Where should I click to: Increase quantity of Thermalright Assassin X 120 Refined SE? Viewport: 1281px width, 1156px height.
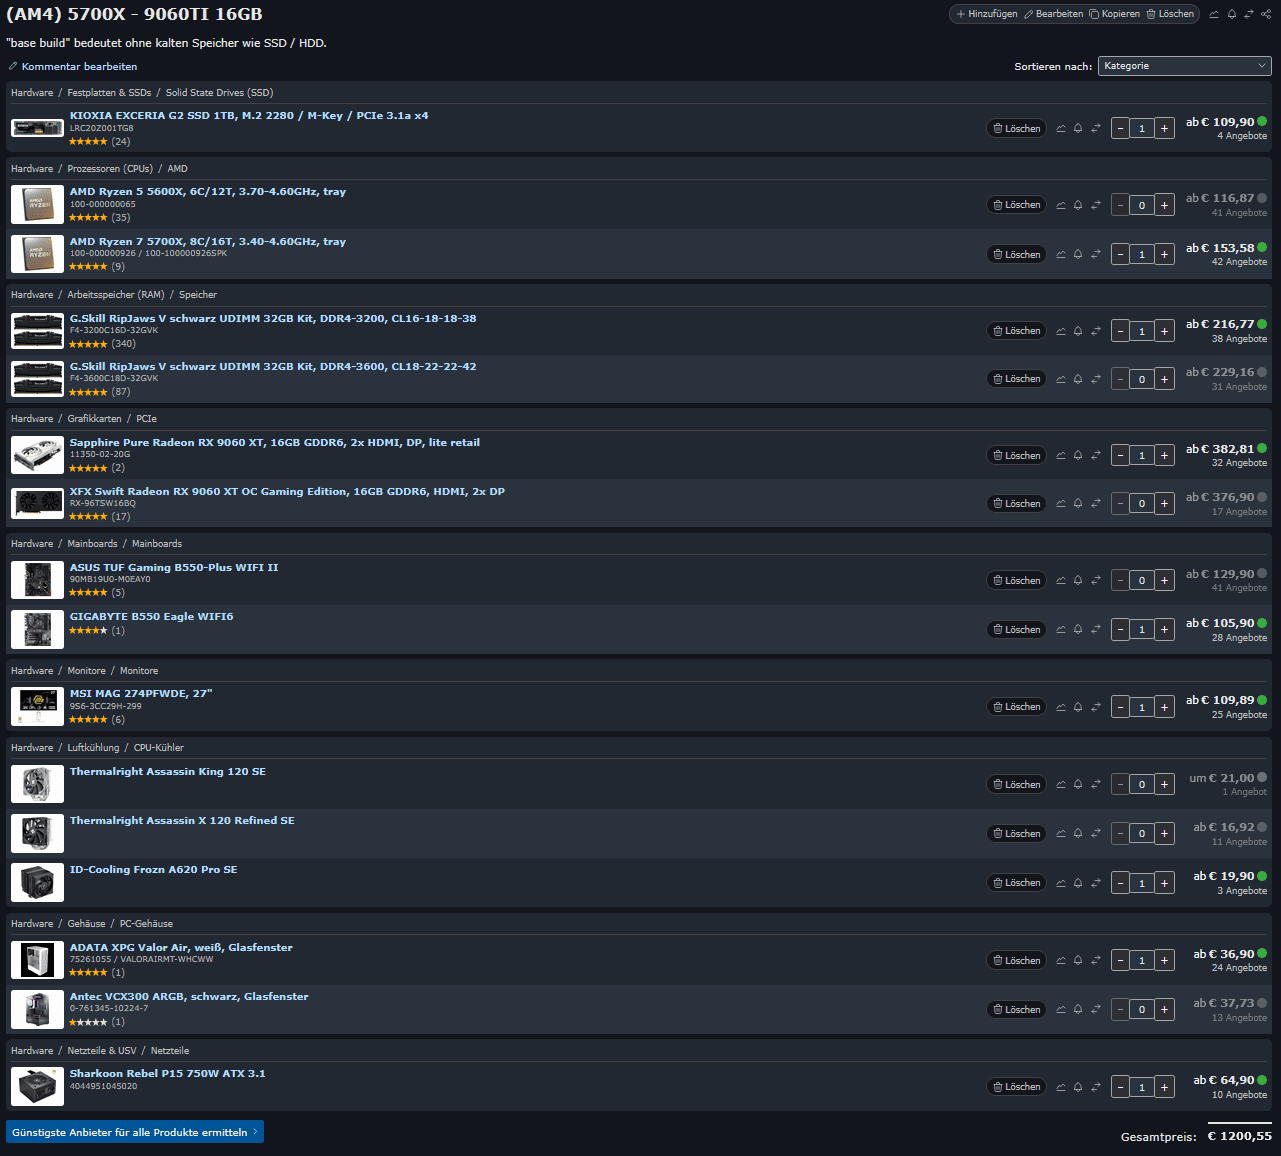point(1164,834)
